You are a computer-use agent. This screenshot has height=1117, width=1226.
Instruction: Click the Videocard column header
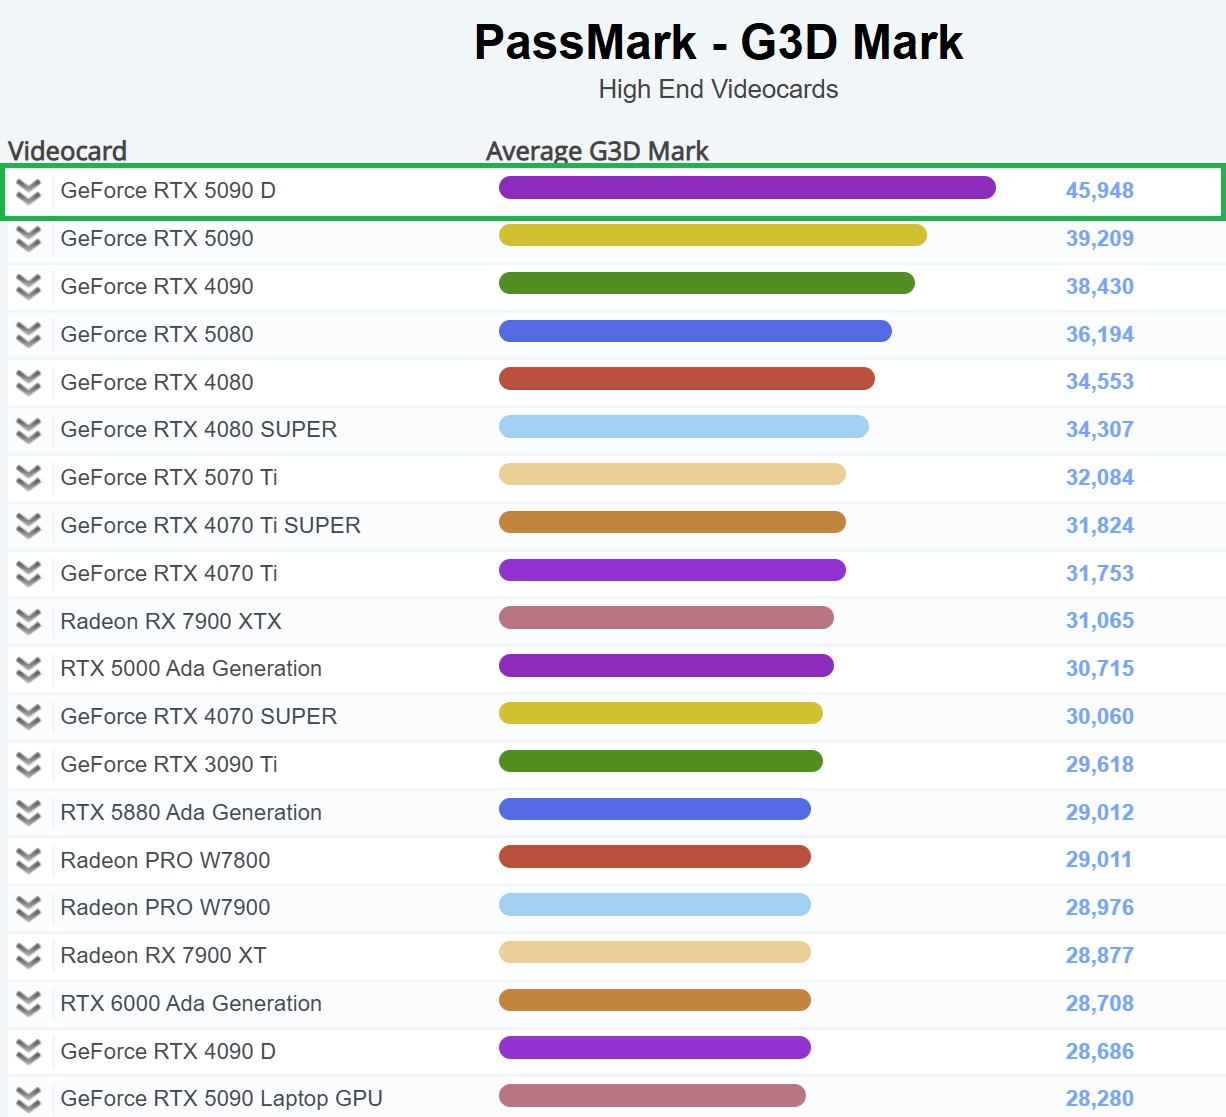[67, 151]
